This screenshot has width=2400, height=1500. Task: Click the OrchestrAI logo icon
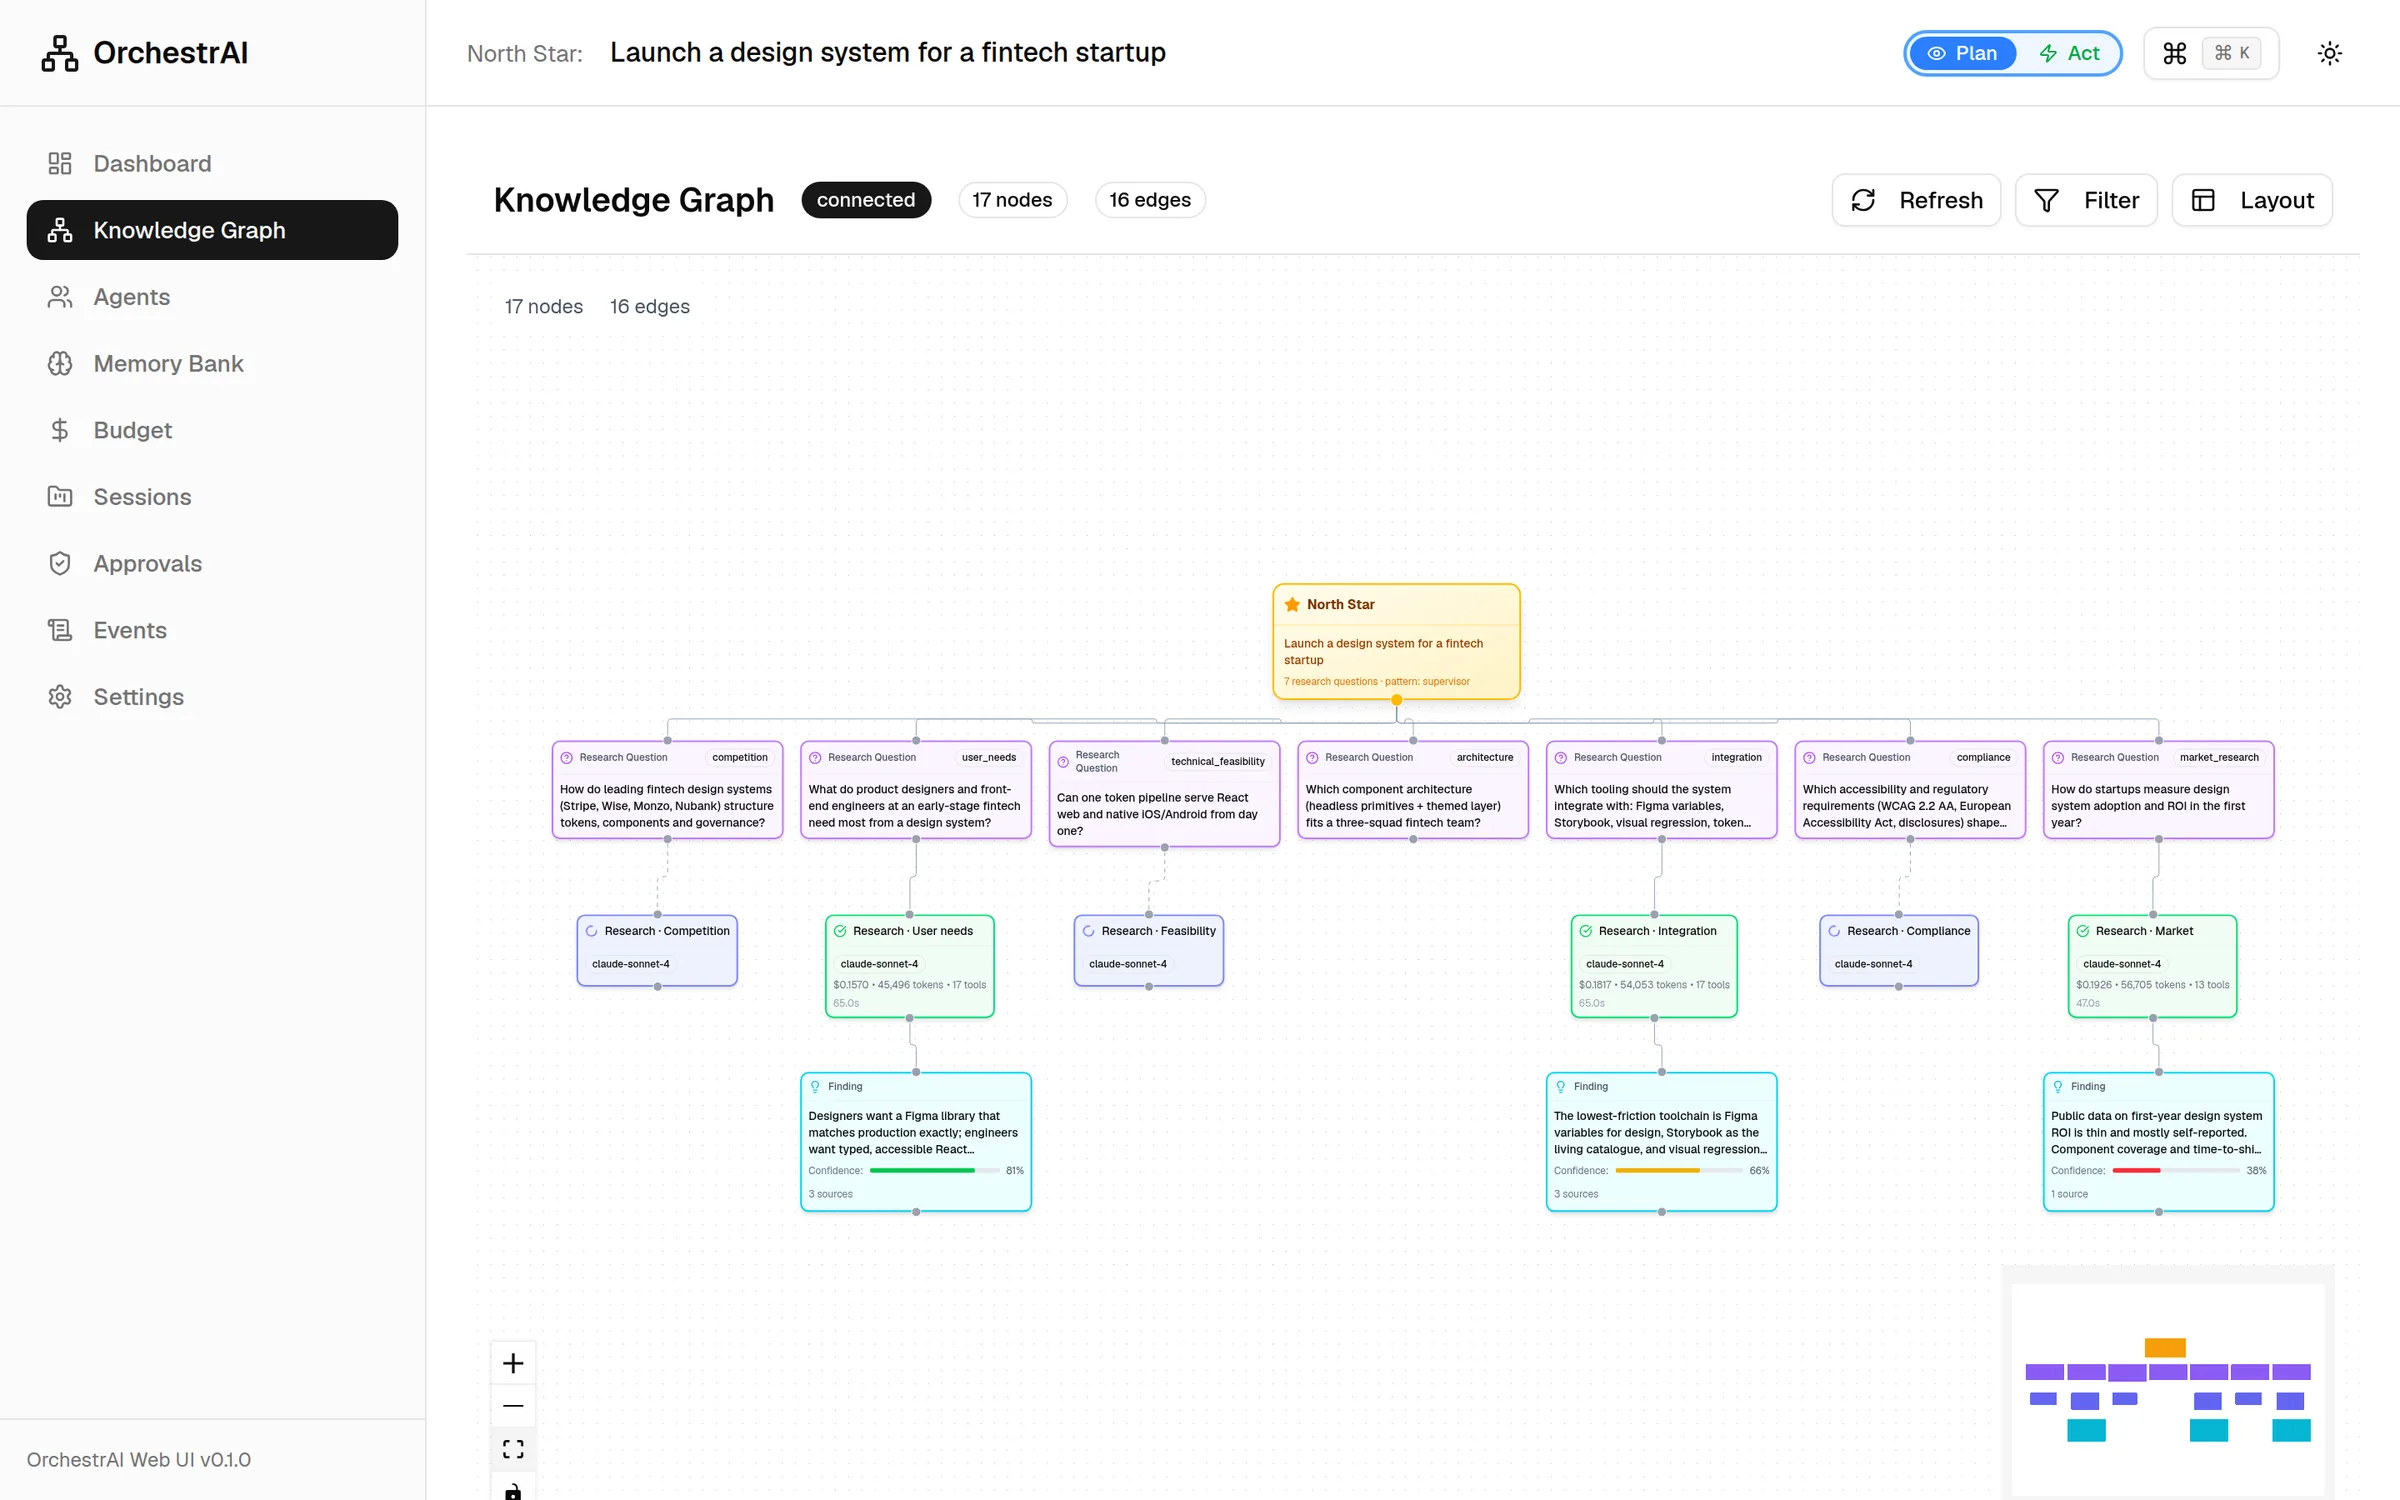click(60, 53)
